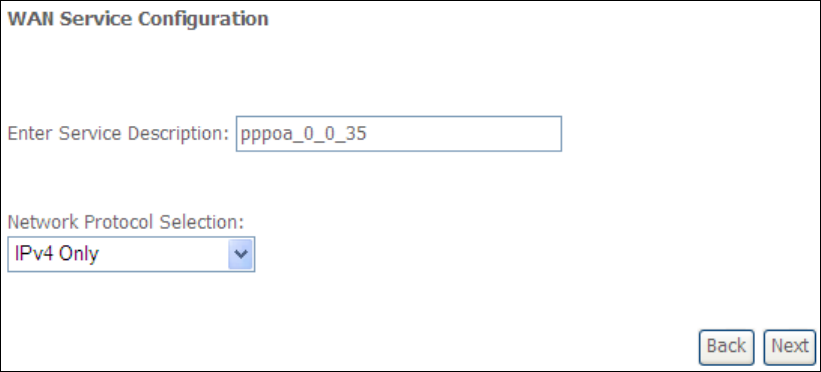This screenshot has height=372, width=821.
Task: Focus the field containing pppoa_0_0_35
Action: tap(399, 134)
